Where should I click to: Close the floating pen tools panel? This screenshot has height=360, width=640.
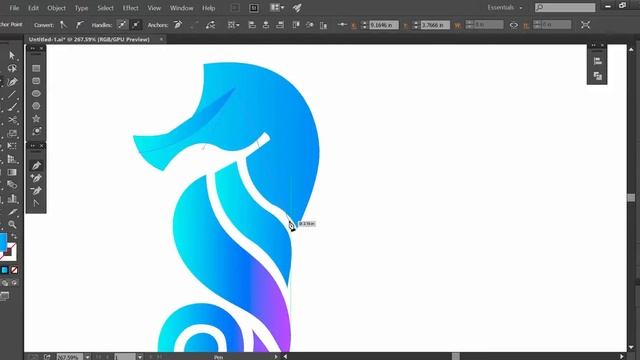[x=41, y=146]
